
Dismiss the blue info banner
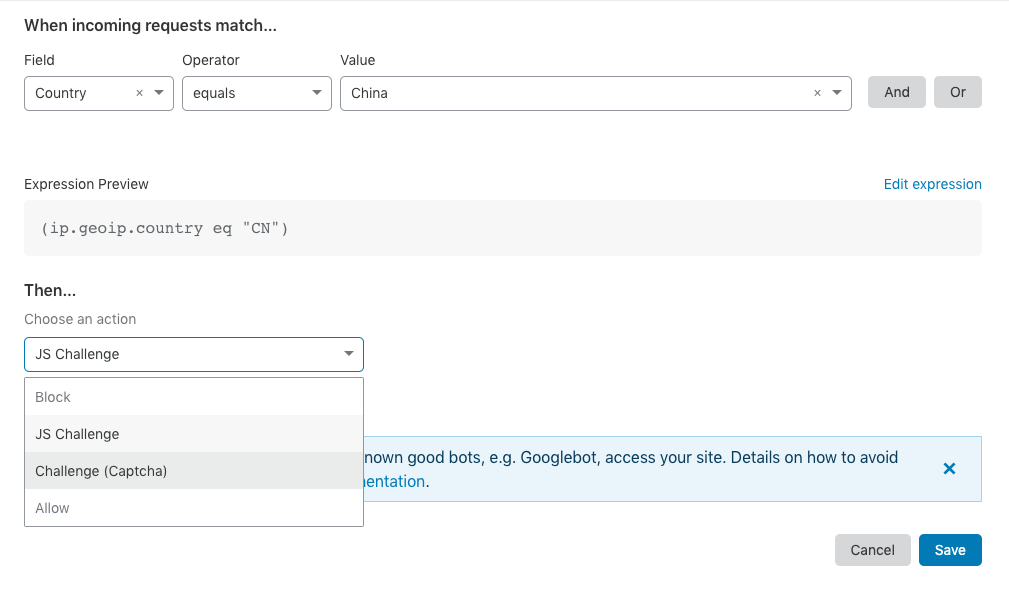tap(949, 469)
